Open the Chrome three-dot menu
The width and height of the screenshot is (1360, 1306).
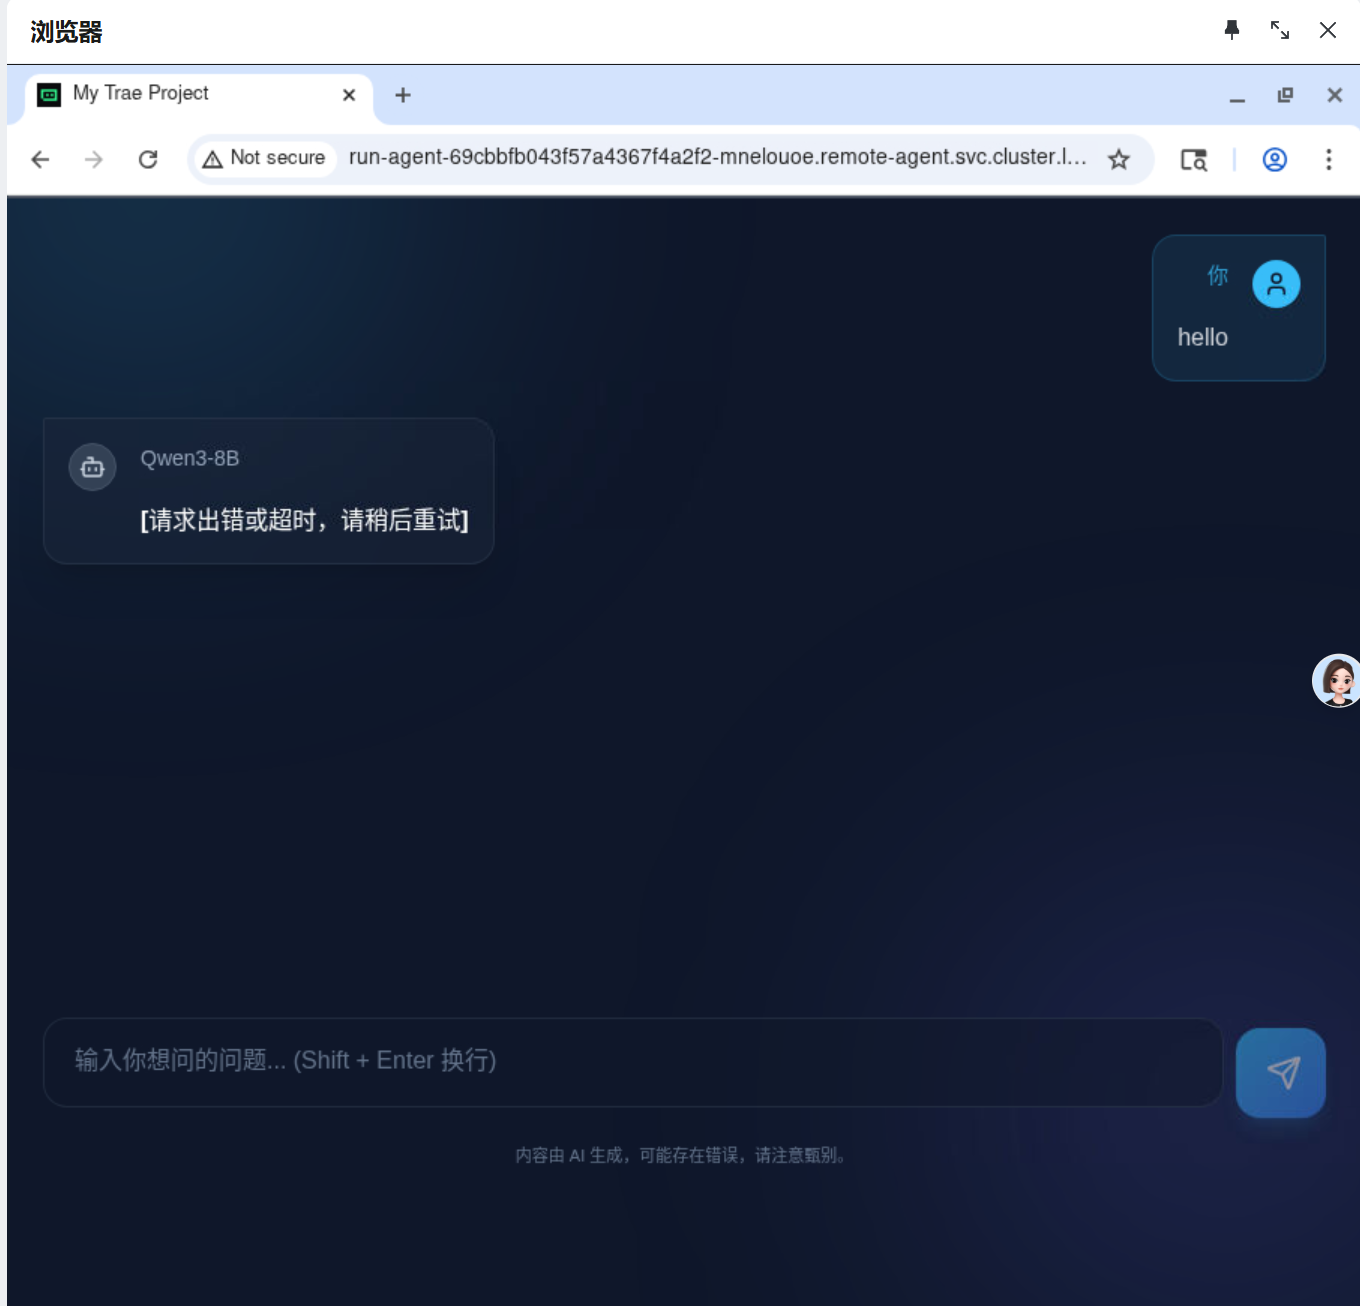1328,159
